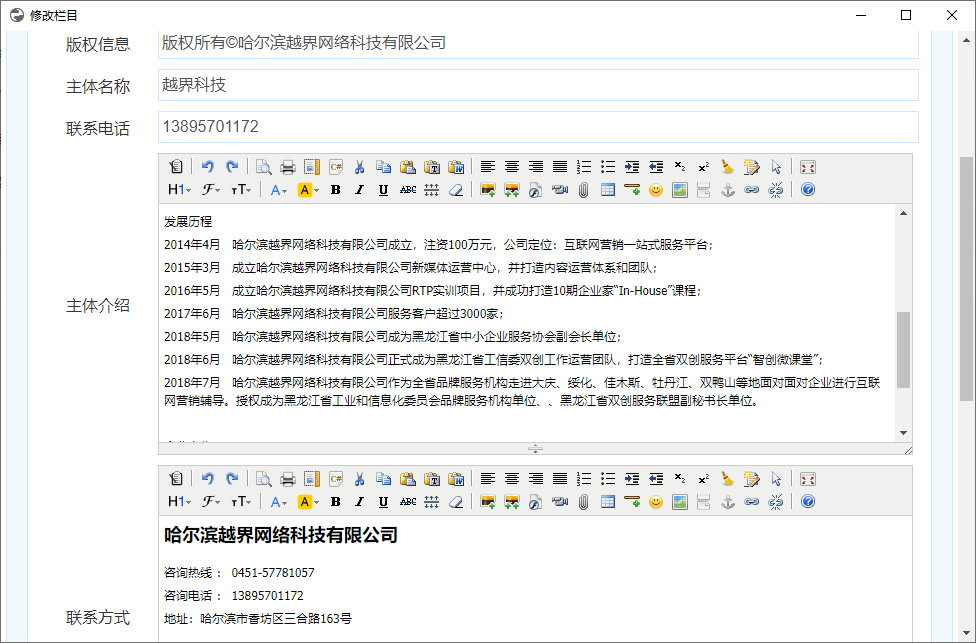Open font family dropdown in 联系方式 editor

pos(211,502)
